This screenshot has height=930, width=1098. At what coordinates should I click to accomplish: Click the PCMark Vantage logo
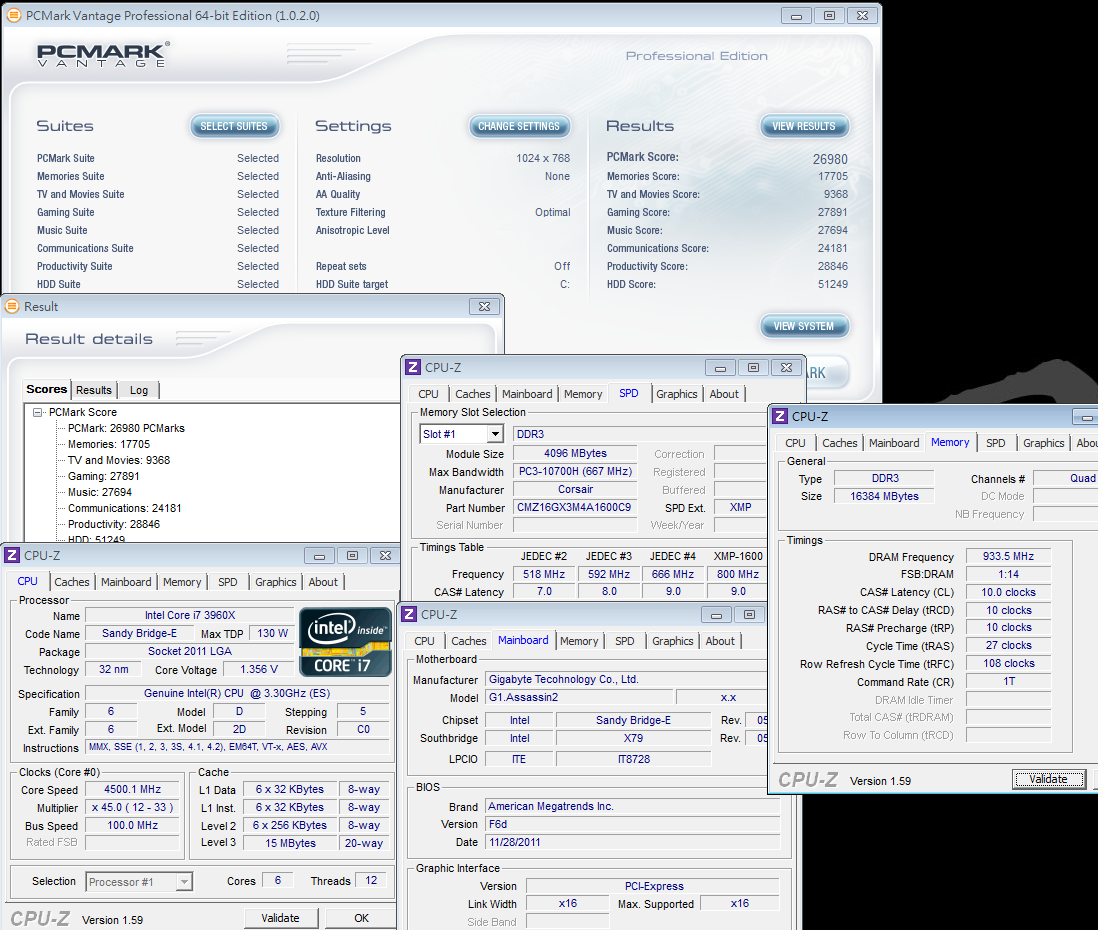[103, 55]
